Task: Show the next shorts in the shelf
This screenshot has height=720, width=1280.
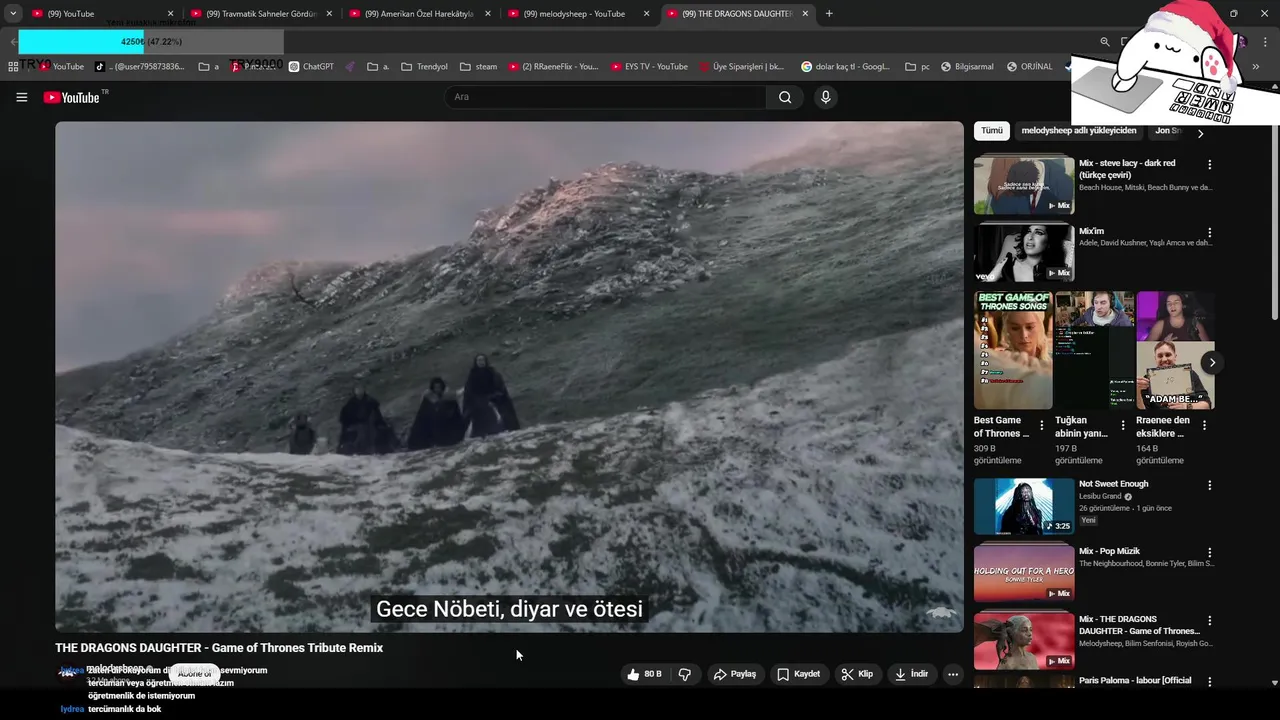Action: (1211, 363)
